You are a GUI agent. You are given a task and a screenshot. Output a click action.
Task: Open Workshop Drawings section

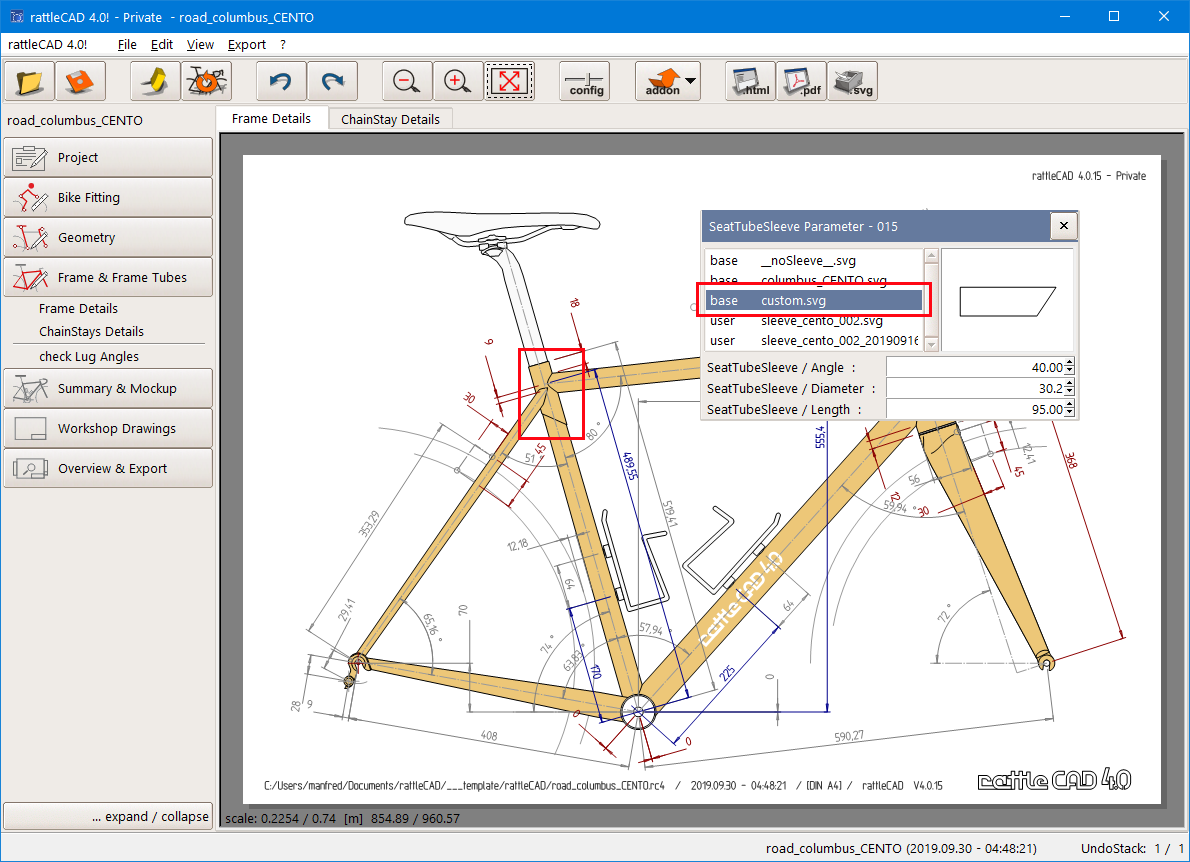pyautogui.click(x=109, y=429)
